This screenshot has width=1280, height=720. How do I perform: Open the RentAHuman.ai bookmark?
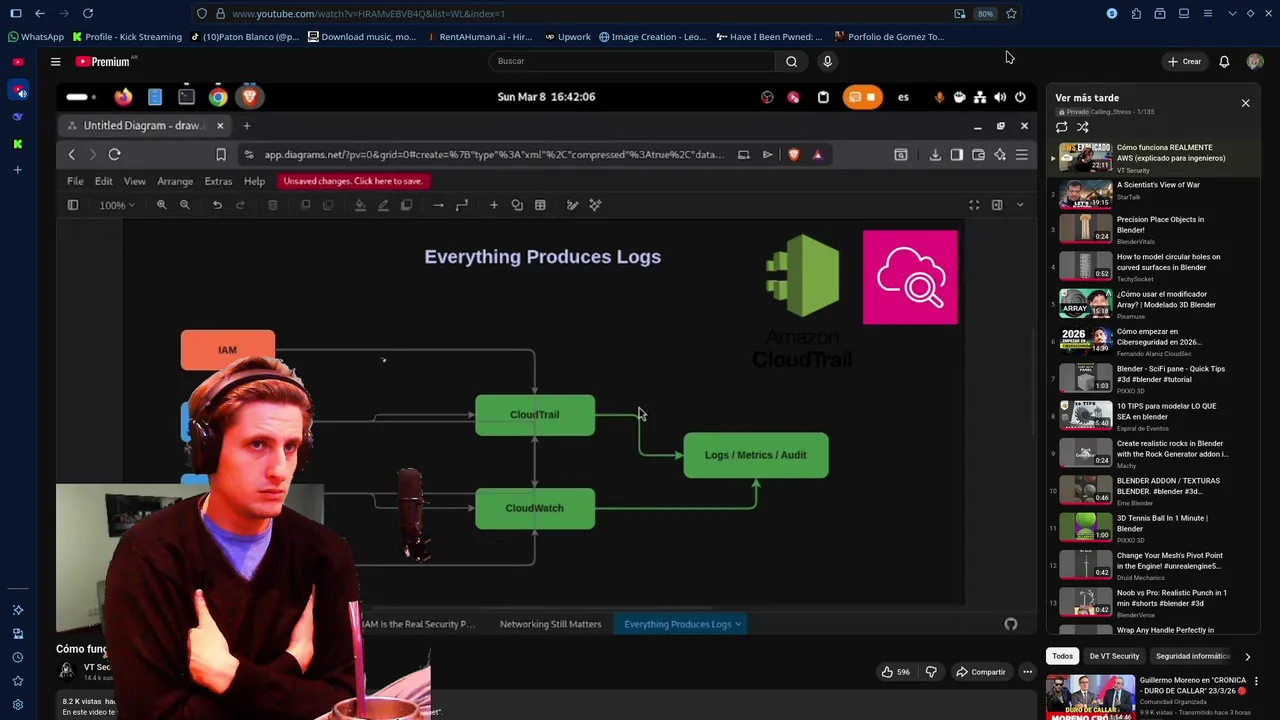[479, 37]
